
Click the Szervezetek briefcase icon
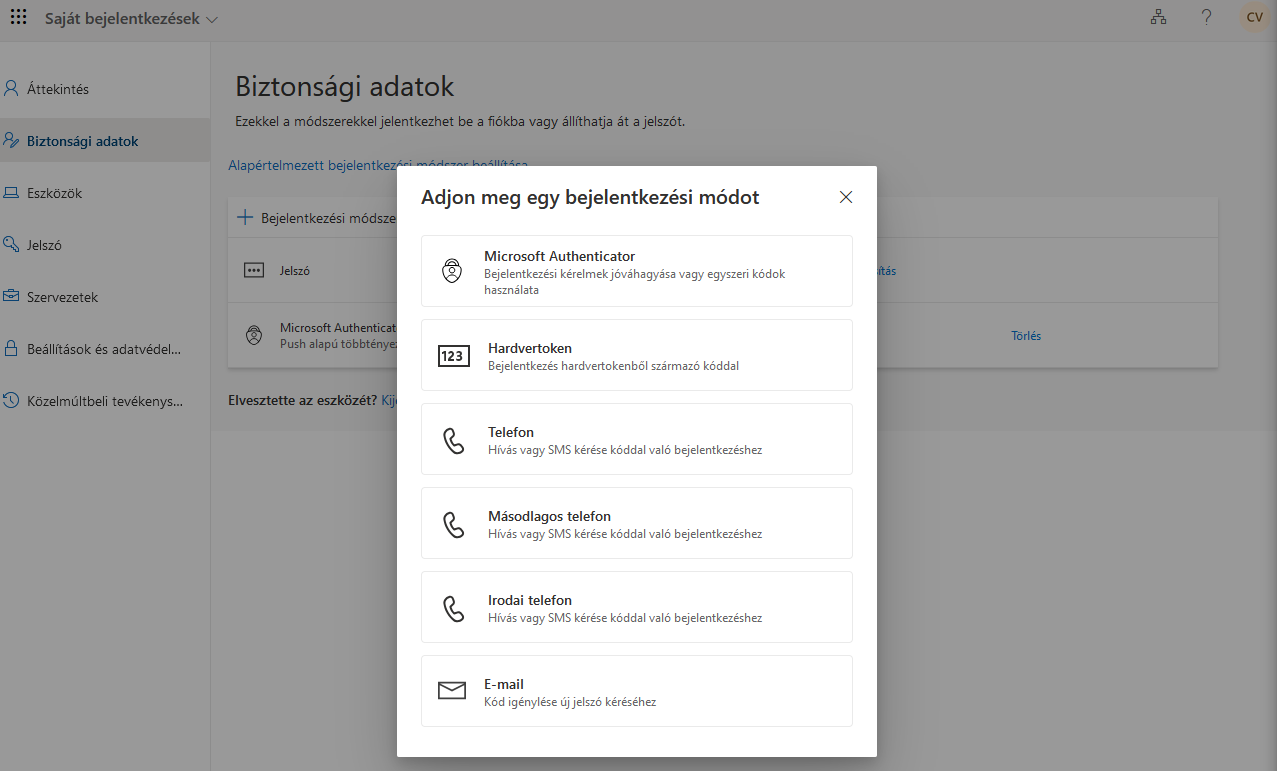[x=11, y=296]
